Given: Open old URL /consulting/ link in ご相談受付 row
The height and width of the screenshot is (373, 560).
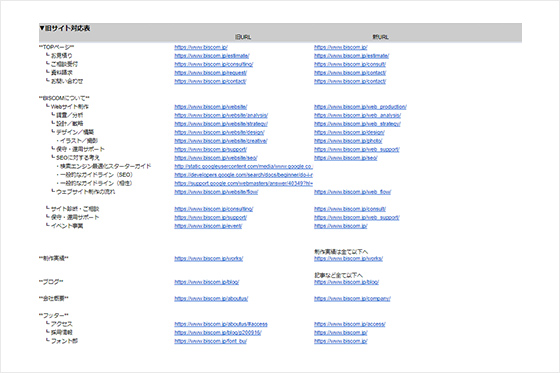Looking at the screenshot, I should (214, 64).
